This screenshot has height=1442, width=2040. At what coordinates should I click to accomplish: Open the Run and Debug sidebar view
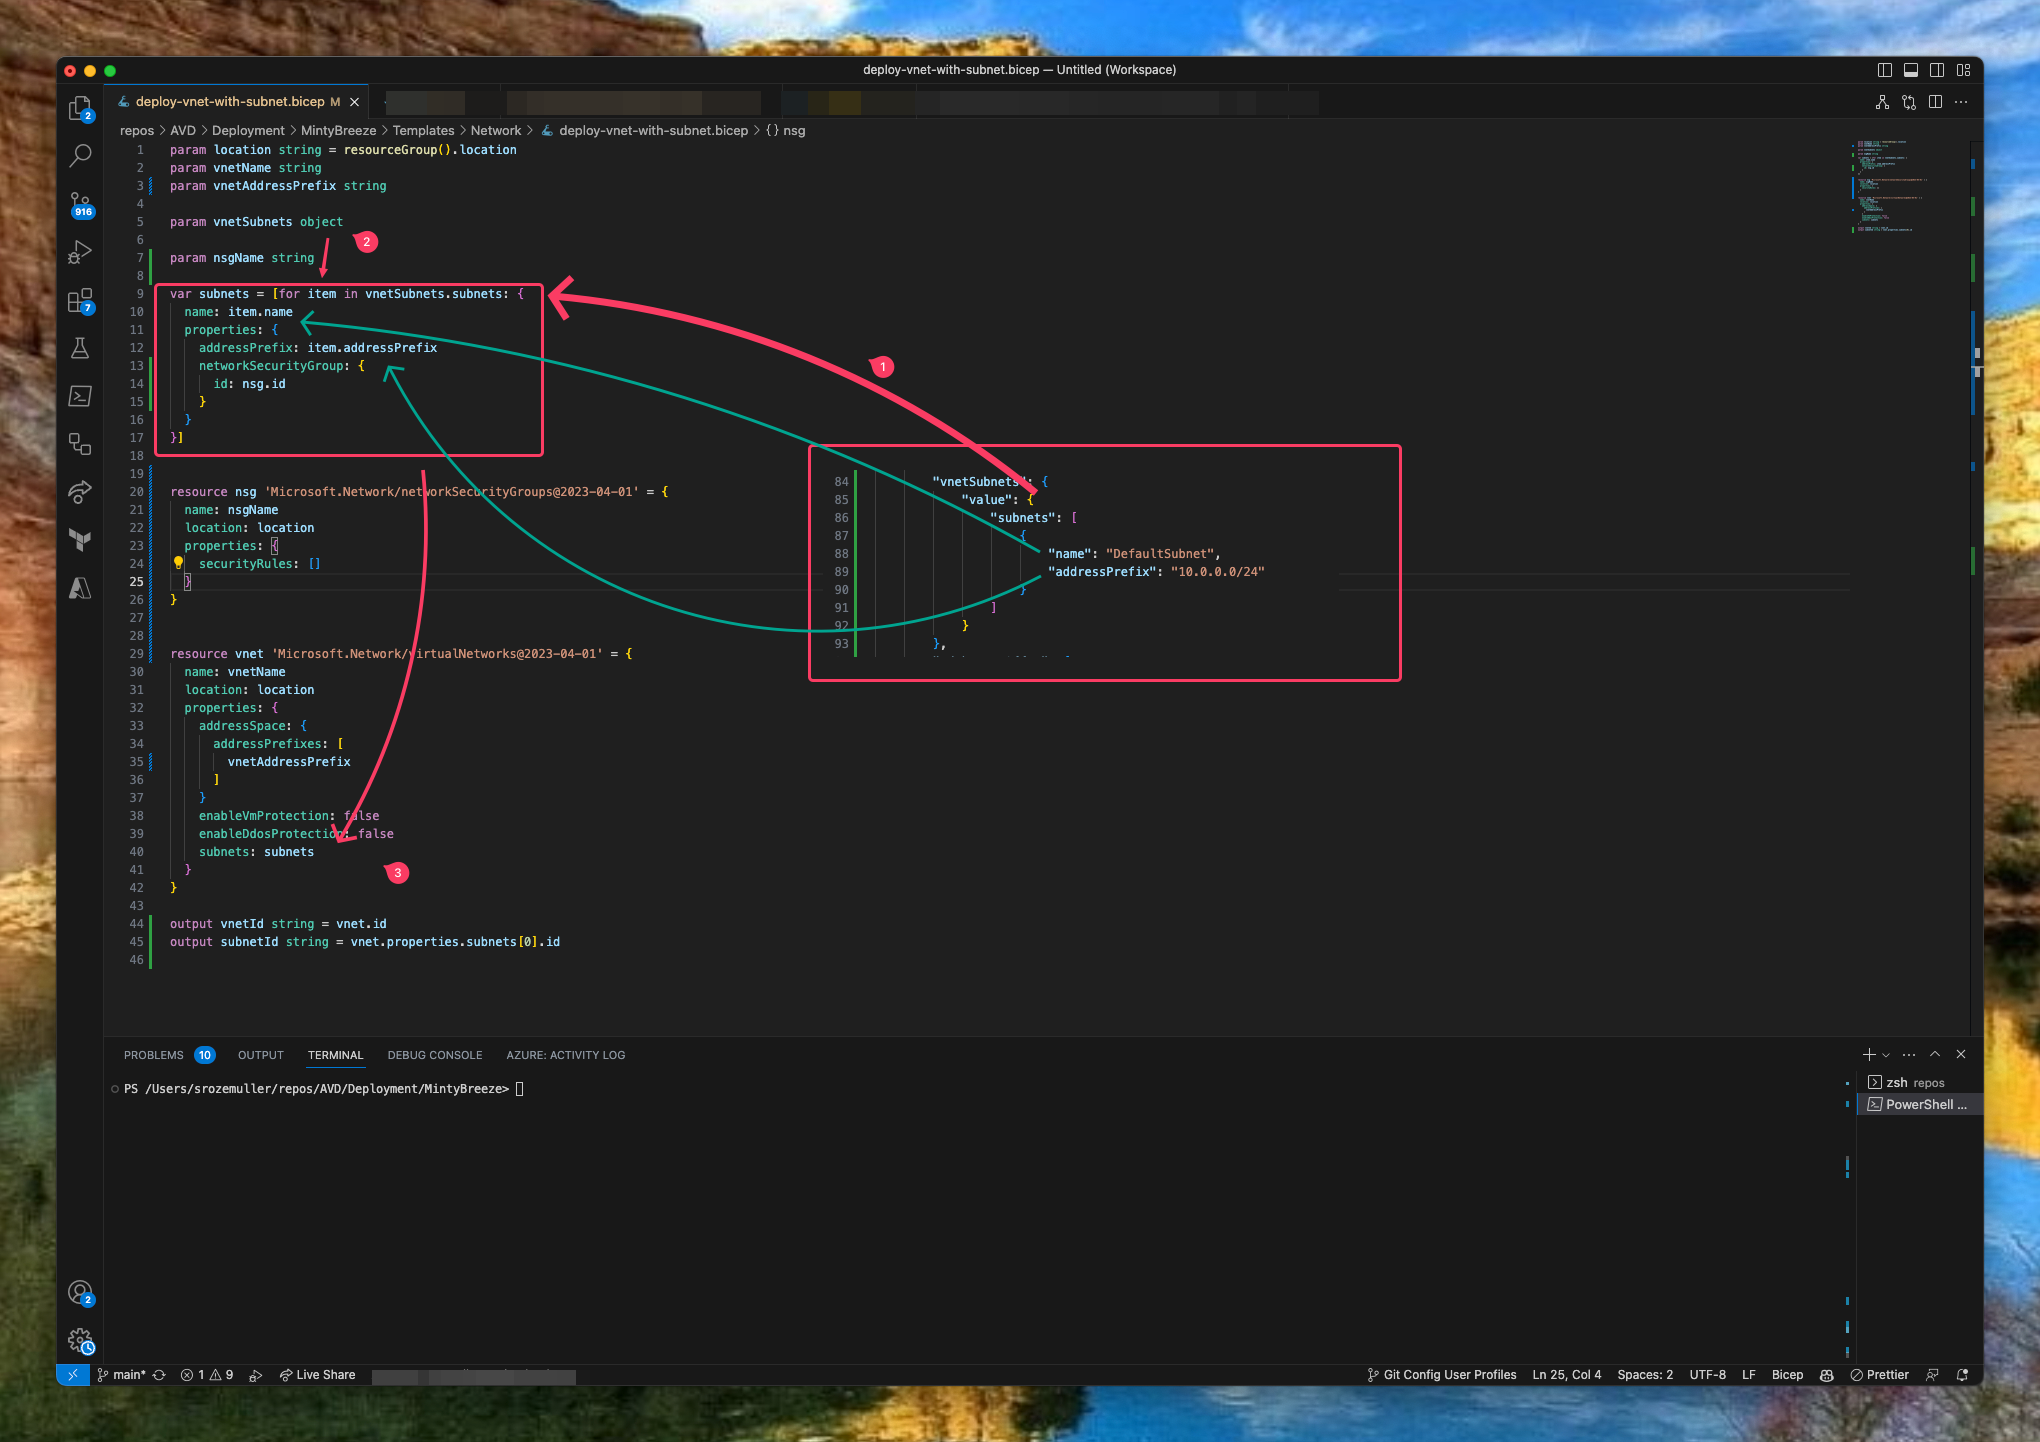(81, 252)
